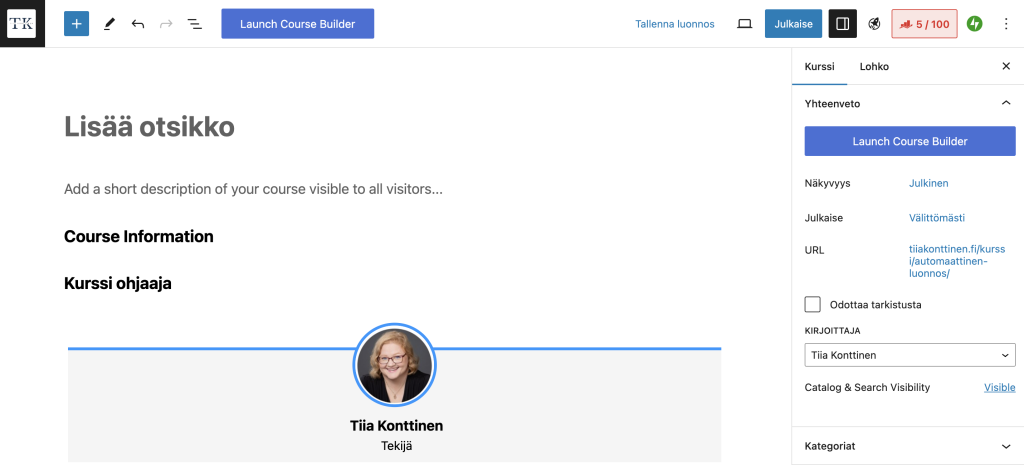Click the TK site logo icon
Image resolution: width=1024 pixels, height=465 pixels.
point(22,23)
